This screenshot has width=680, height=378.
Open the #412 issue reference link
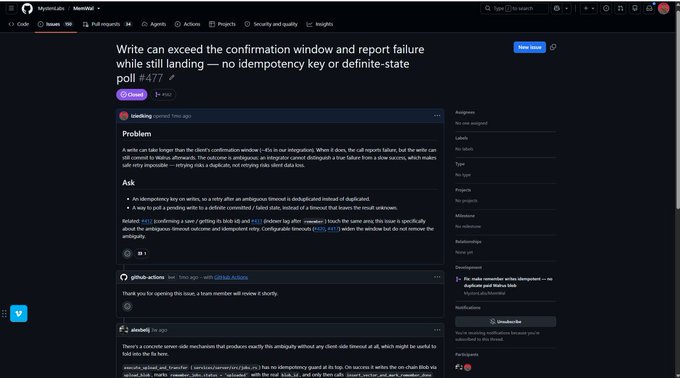pos(147,221)
